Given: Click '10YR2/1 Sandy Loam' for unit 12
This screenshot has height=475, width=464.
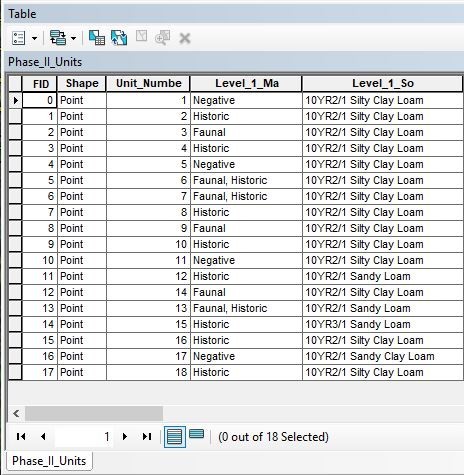Looking at the screenshot, I should [x=383, y=276].
